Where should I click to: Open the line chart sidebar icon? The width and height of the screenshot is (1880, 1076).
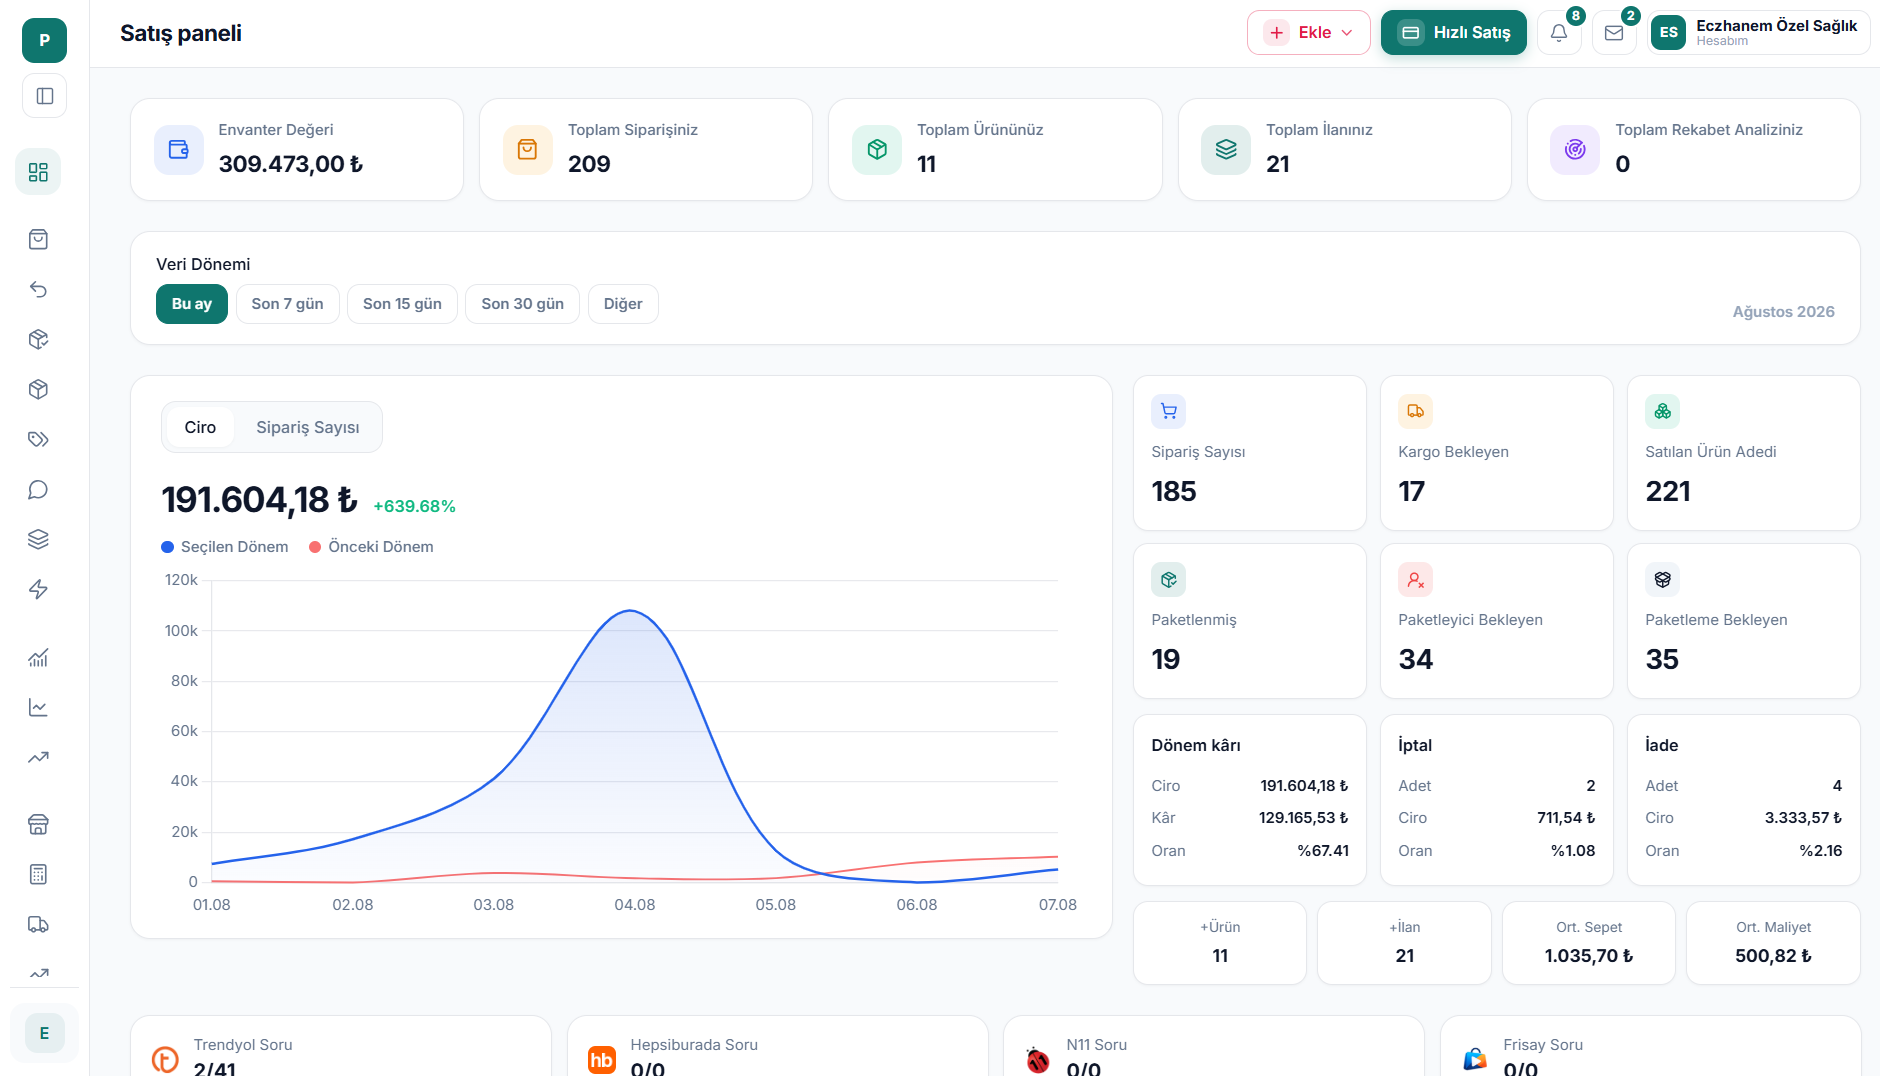[38, 707]
